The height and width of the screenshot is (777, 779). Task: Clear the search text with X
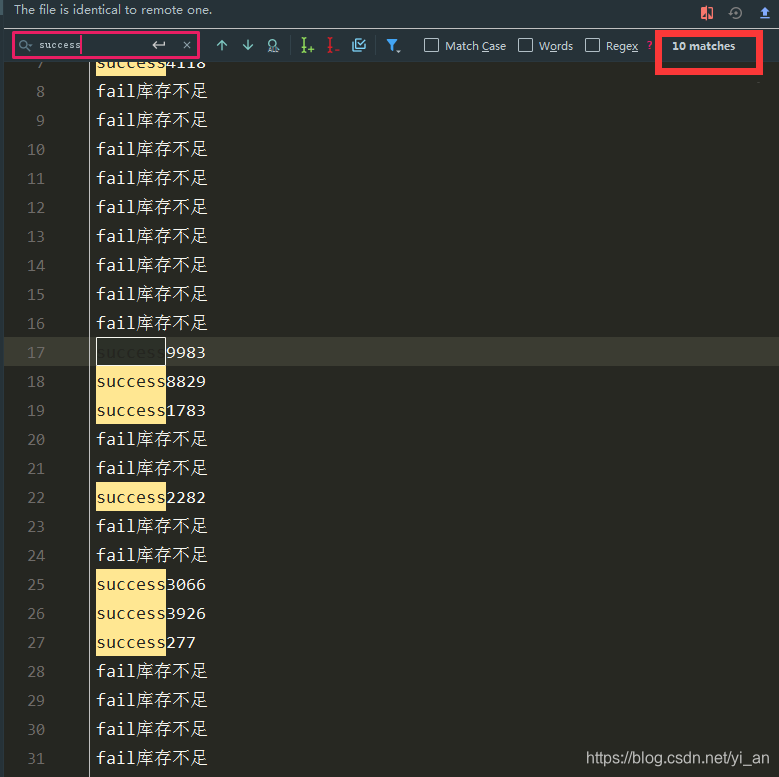[x=187, y=45]
